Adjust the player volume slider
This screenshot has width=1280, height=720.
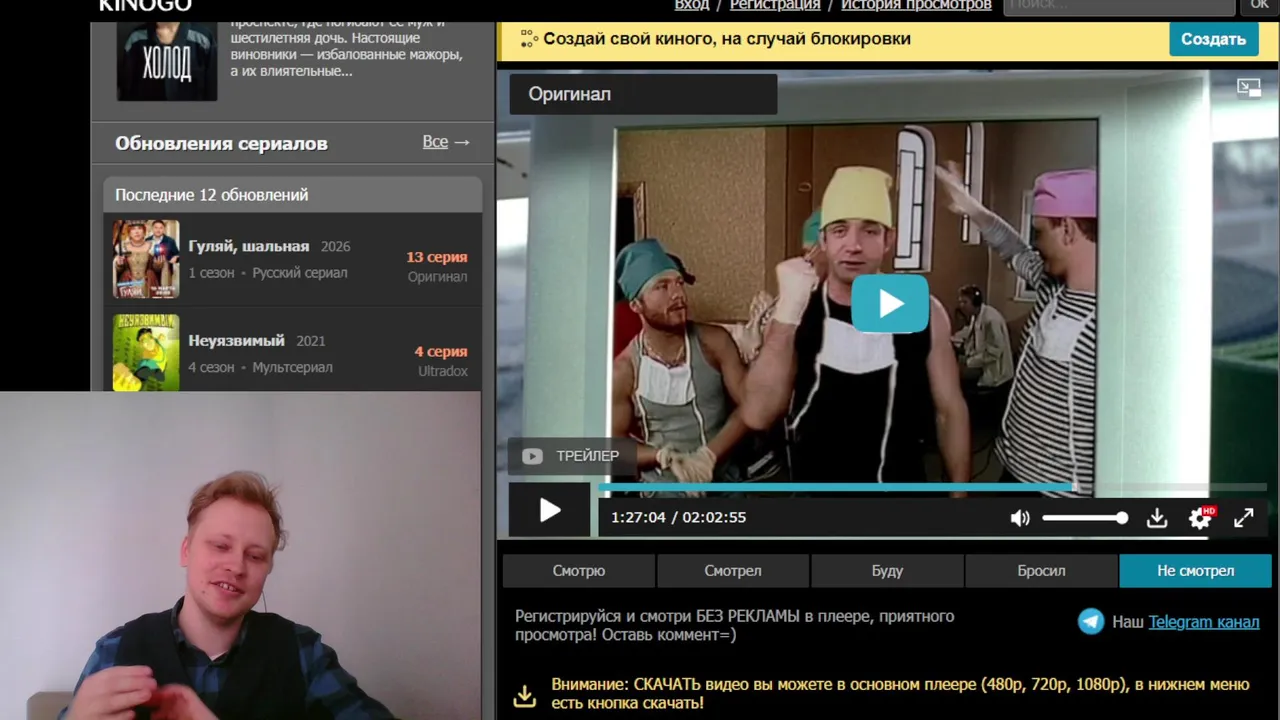point(1085,517)
